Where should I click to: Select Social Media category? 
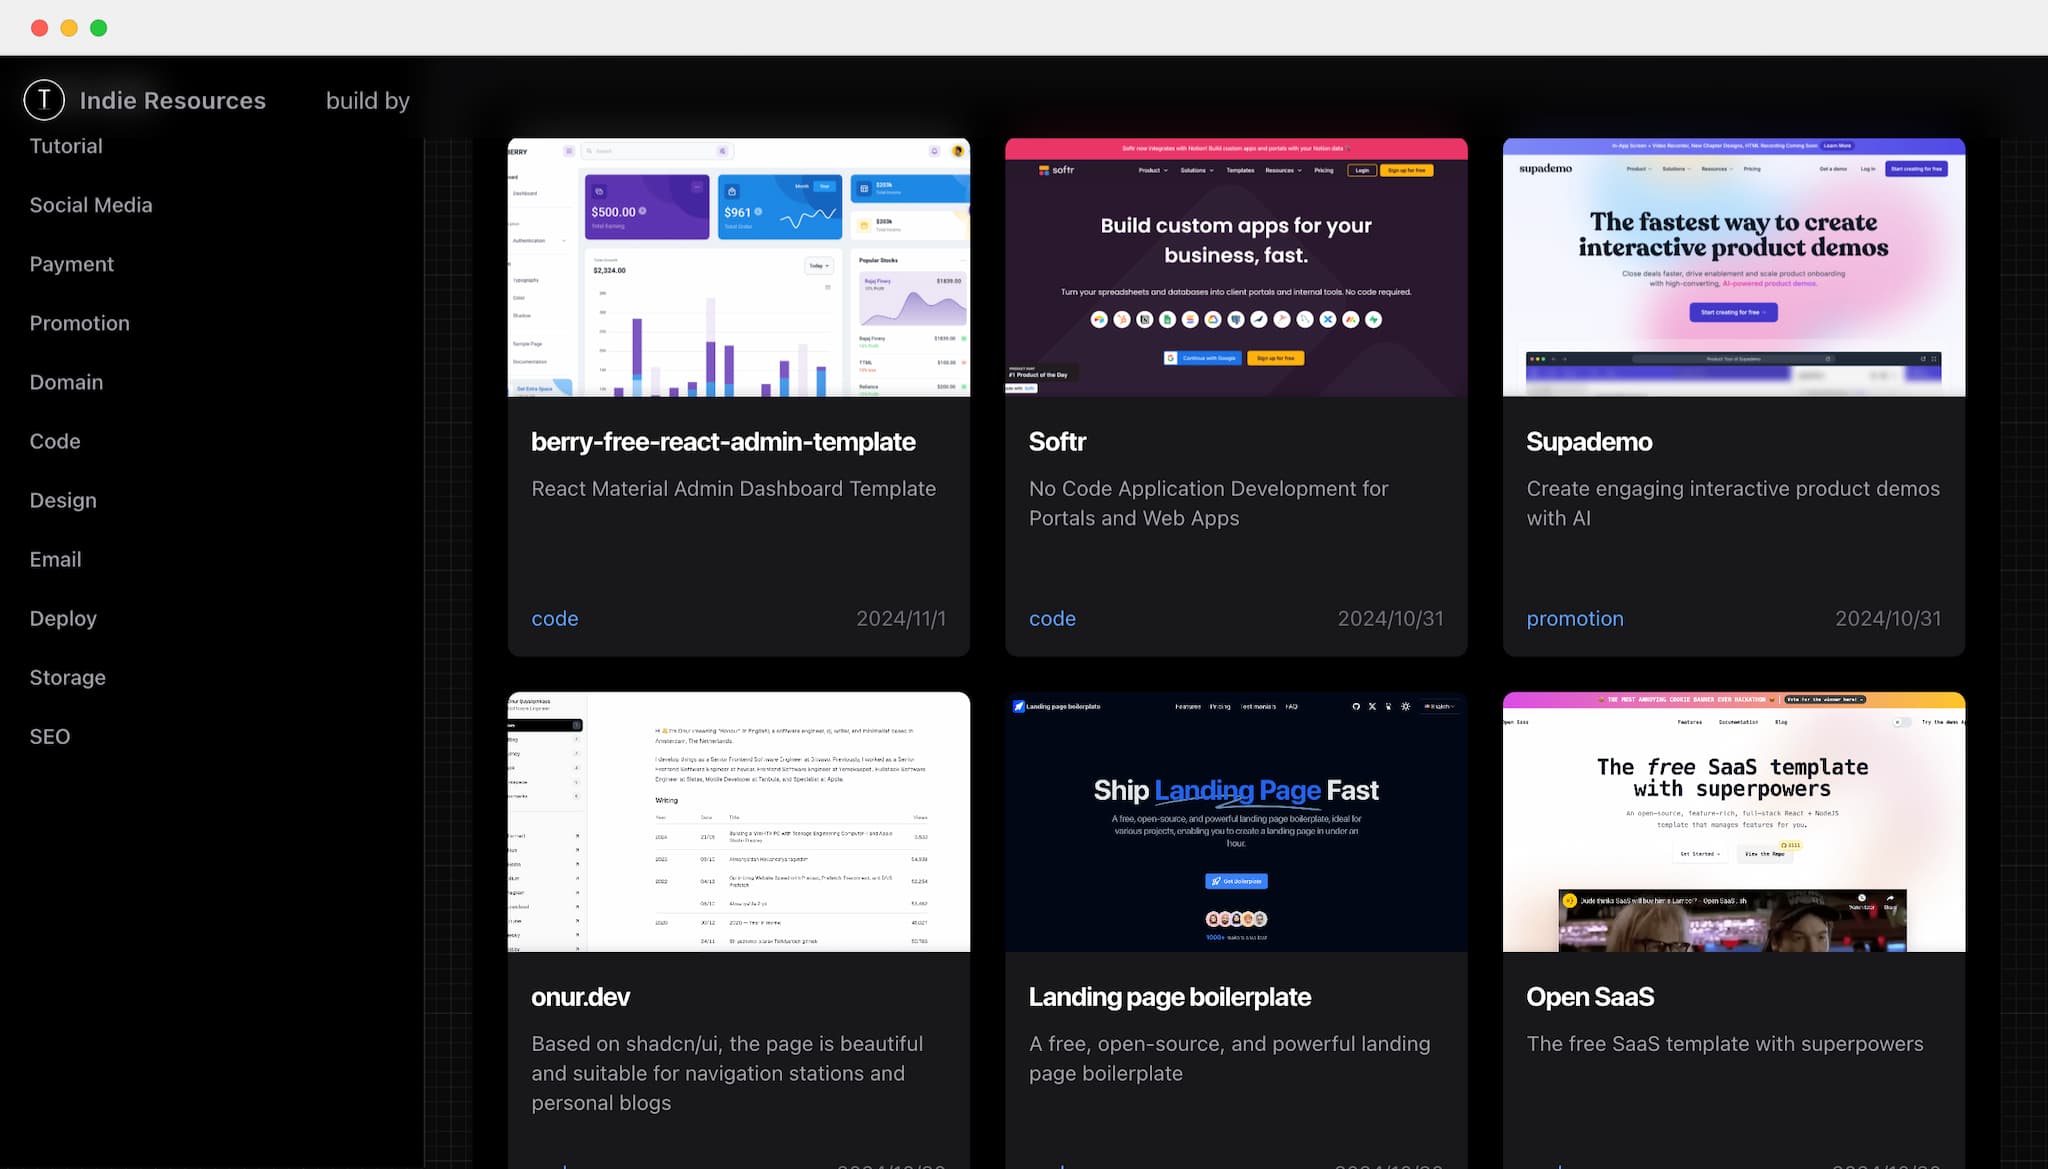[91, 205]
